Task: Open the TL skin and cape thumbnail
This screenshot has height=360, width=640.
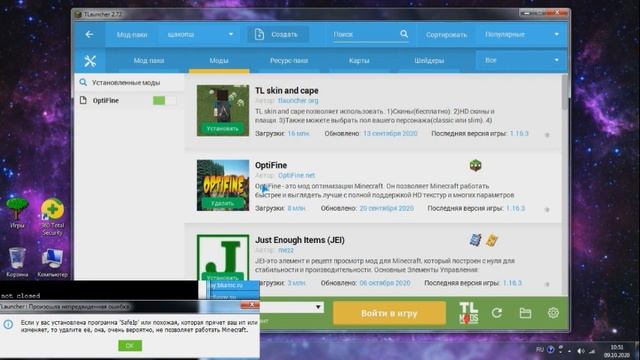Action: pos(222,110)
